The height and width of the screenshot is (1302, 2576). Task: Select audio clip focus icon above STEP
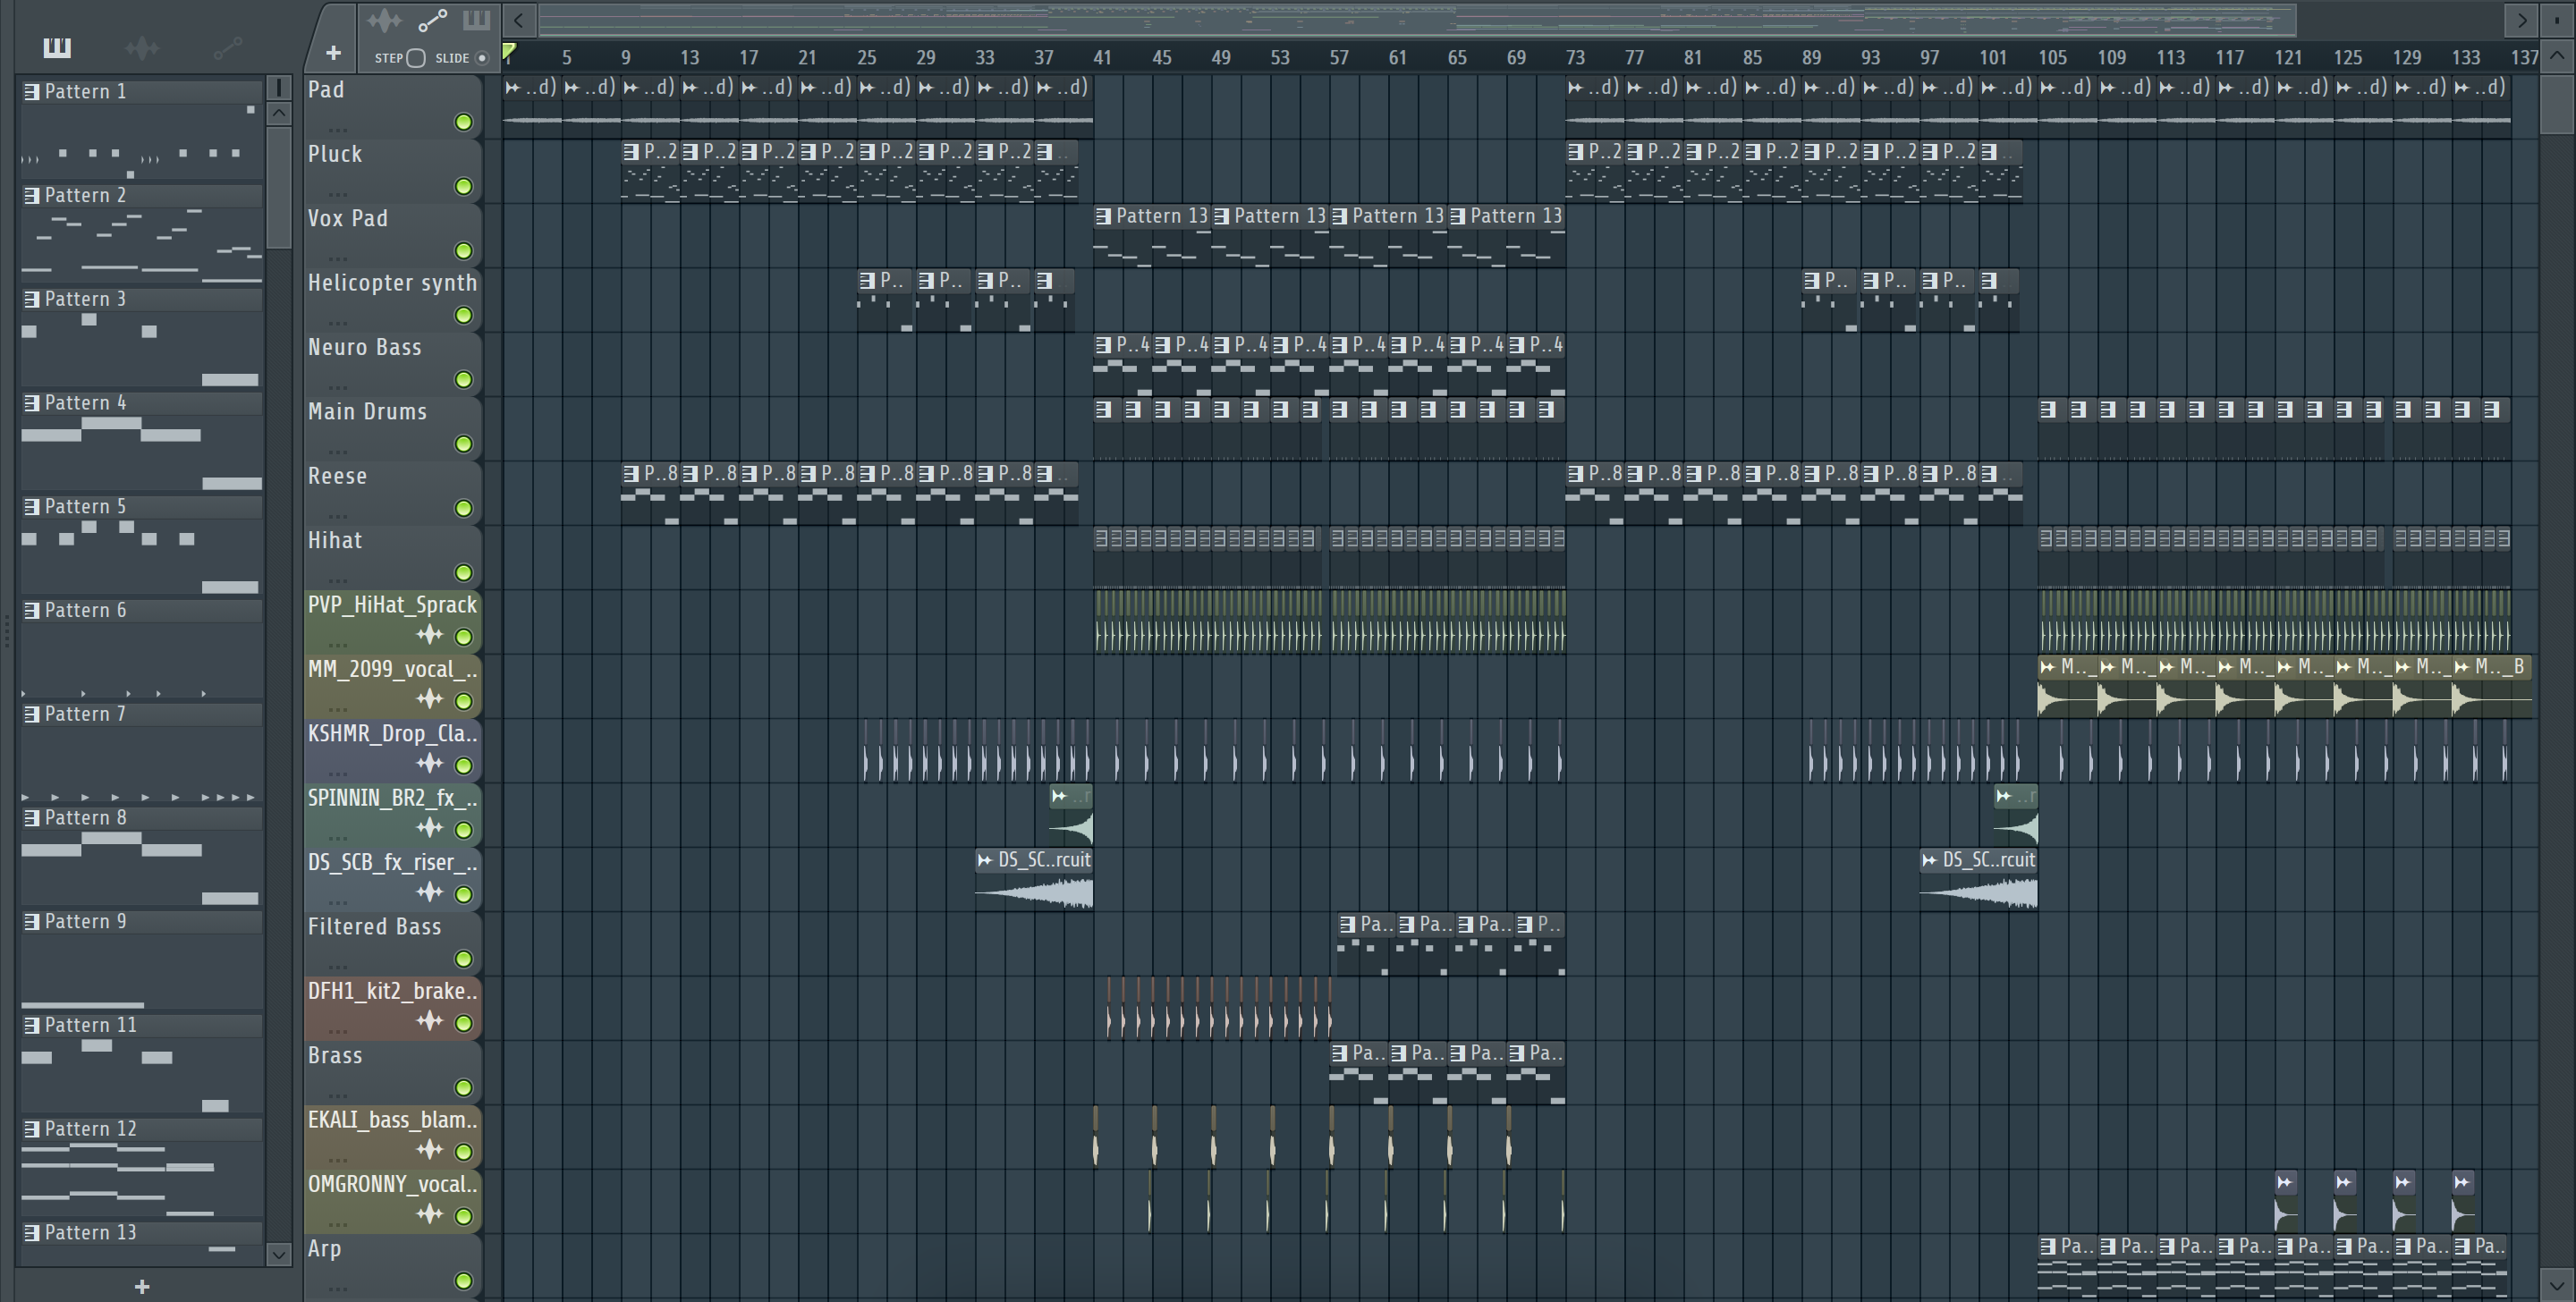pos(384,20)
